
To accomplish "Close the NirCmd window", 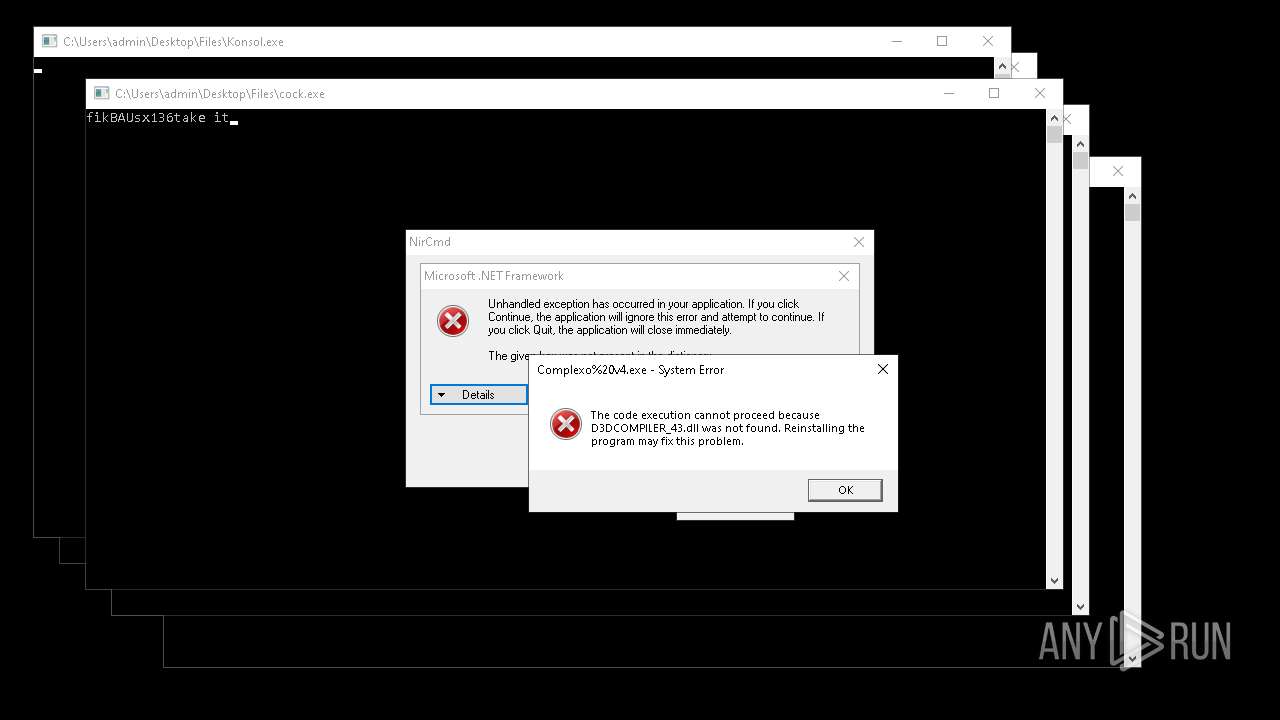I will [x=858, y=242].
